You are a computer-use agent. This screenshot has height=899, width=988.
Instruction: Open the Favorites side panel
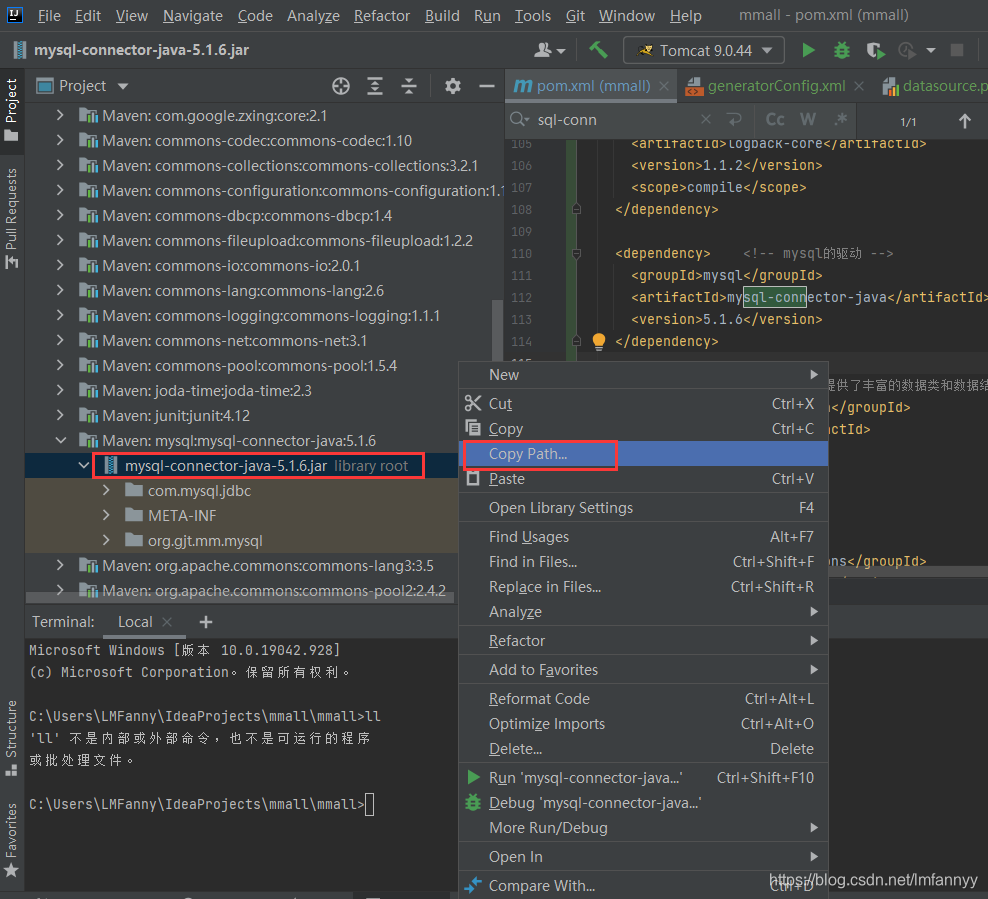(11, 839)
